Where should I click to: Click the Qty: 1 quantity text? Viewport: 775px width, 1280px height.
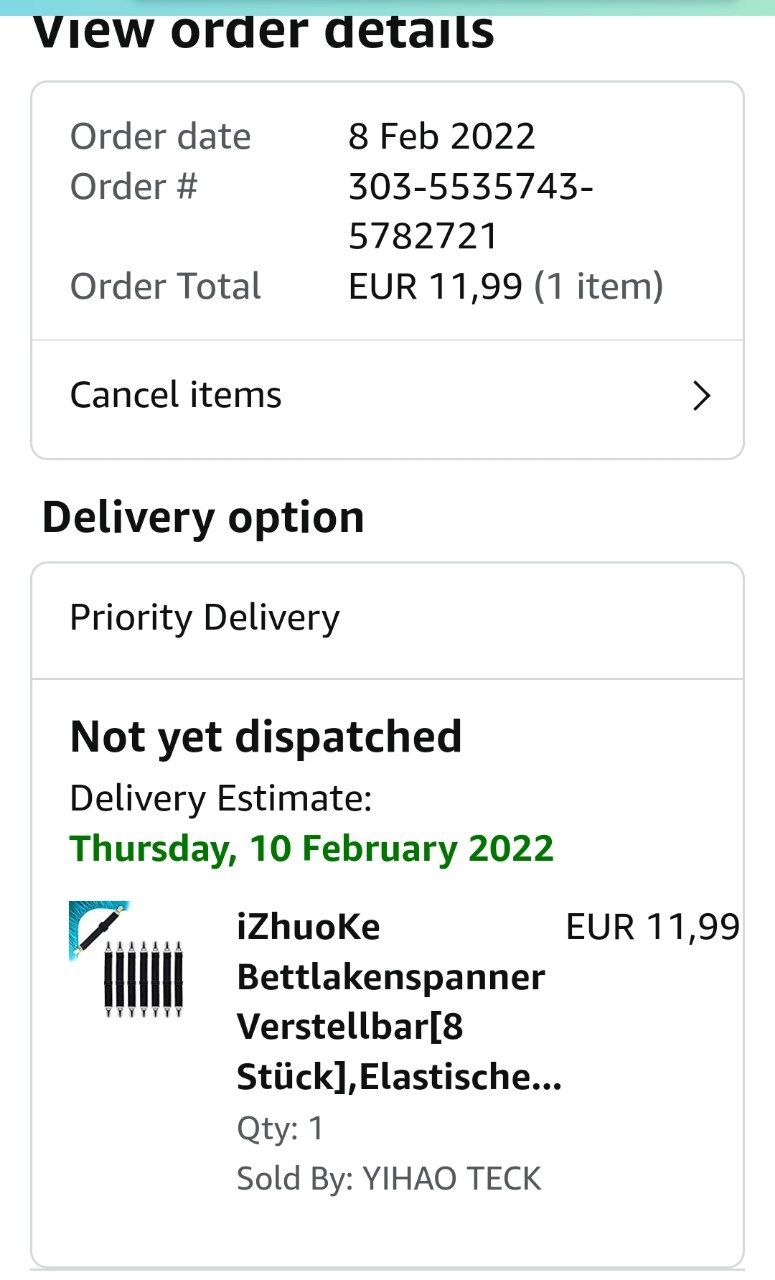280,1129
